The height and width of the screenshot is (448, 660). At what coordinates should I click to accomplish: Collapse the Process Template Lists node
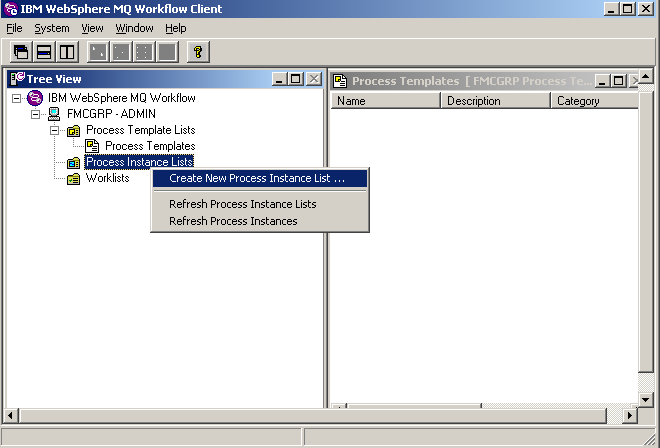(54, 131)
